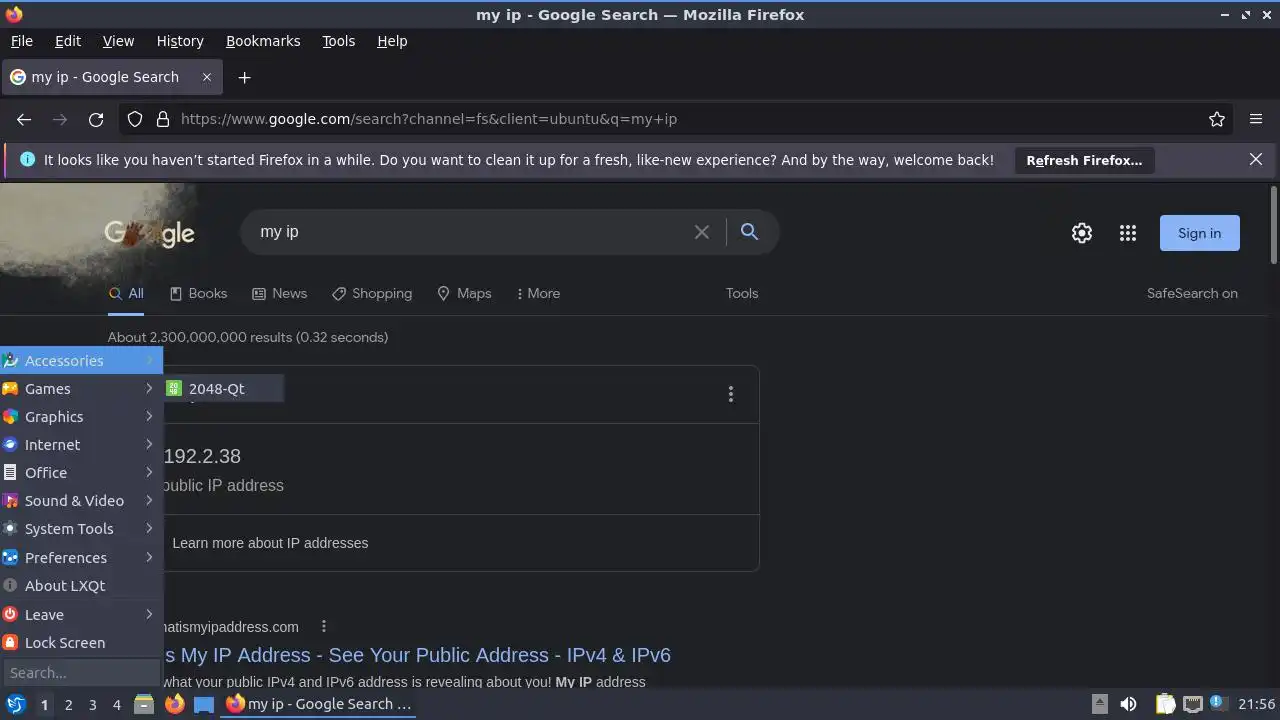Viewport: 1280px width, 720px height.
Task: Open the network status tray icon
Action: [1192, 704]
